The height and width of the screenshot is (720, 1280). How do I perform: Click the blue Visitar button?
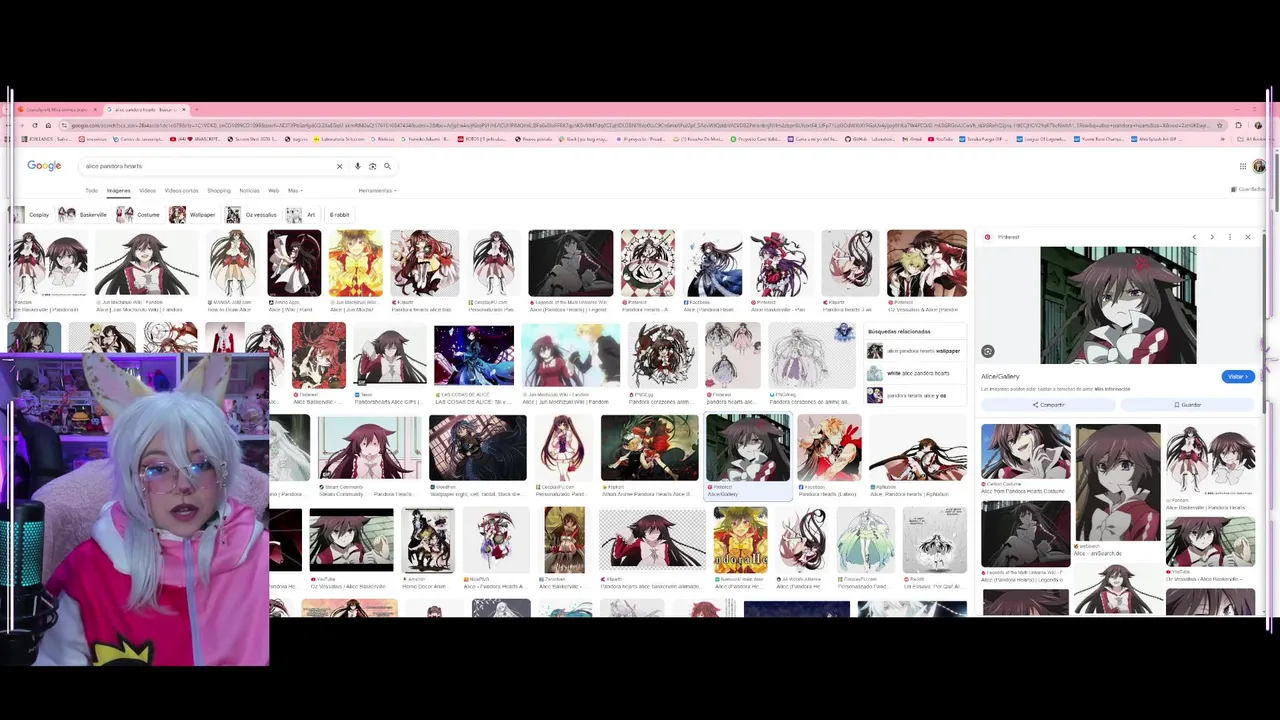[1237, 377]
